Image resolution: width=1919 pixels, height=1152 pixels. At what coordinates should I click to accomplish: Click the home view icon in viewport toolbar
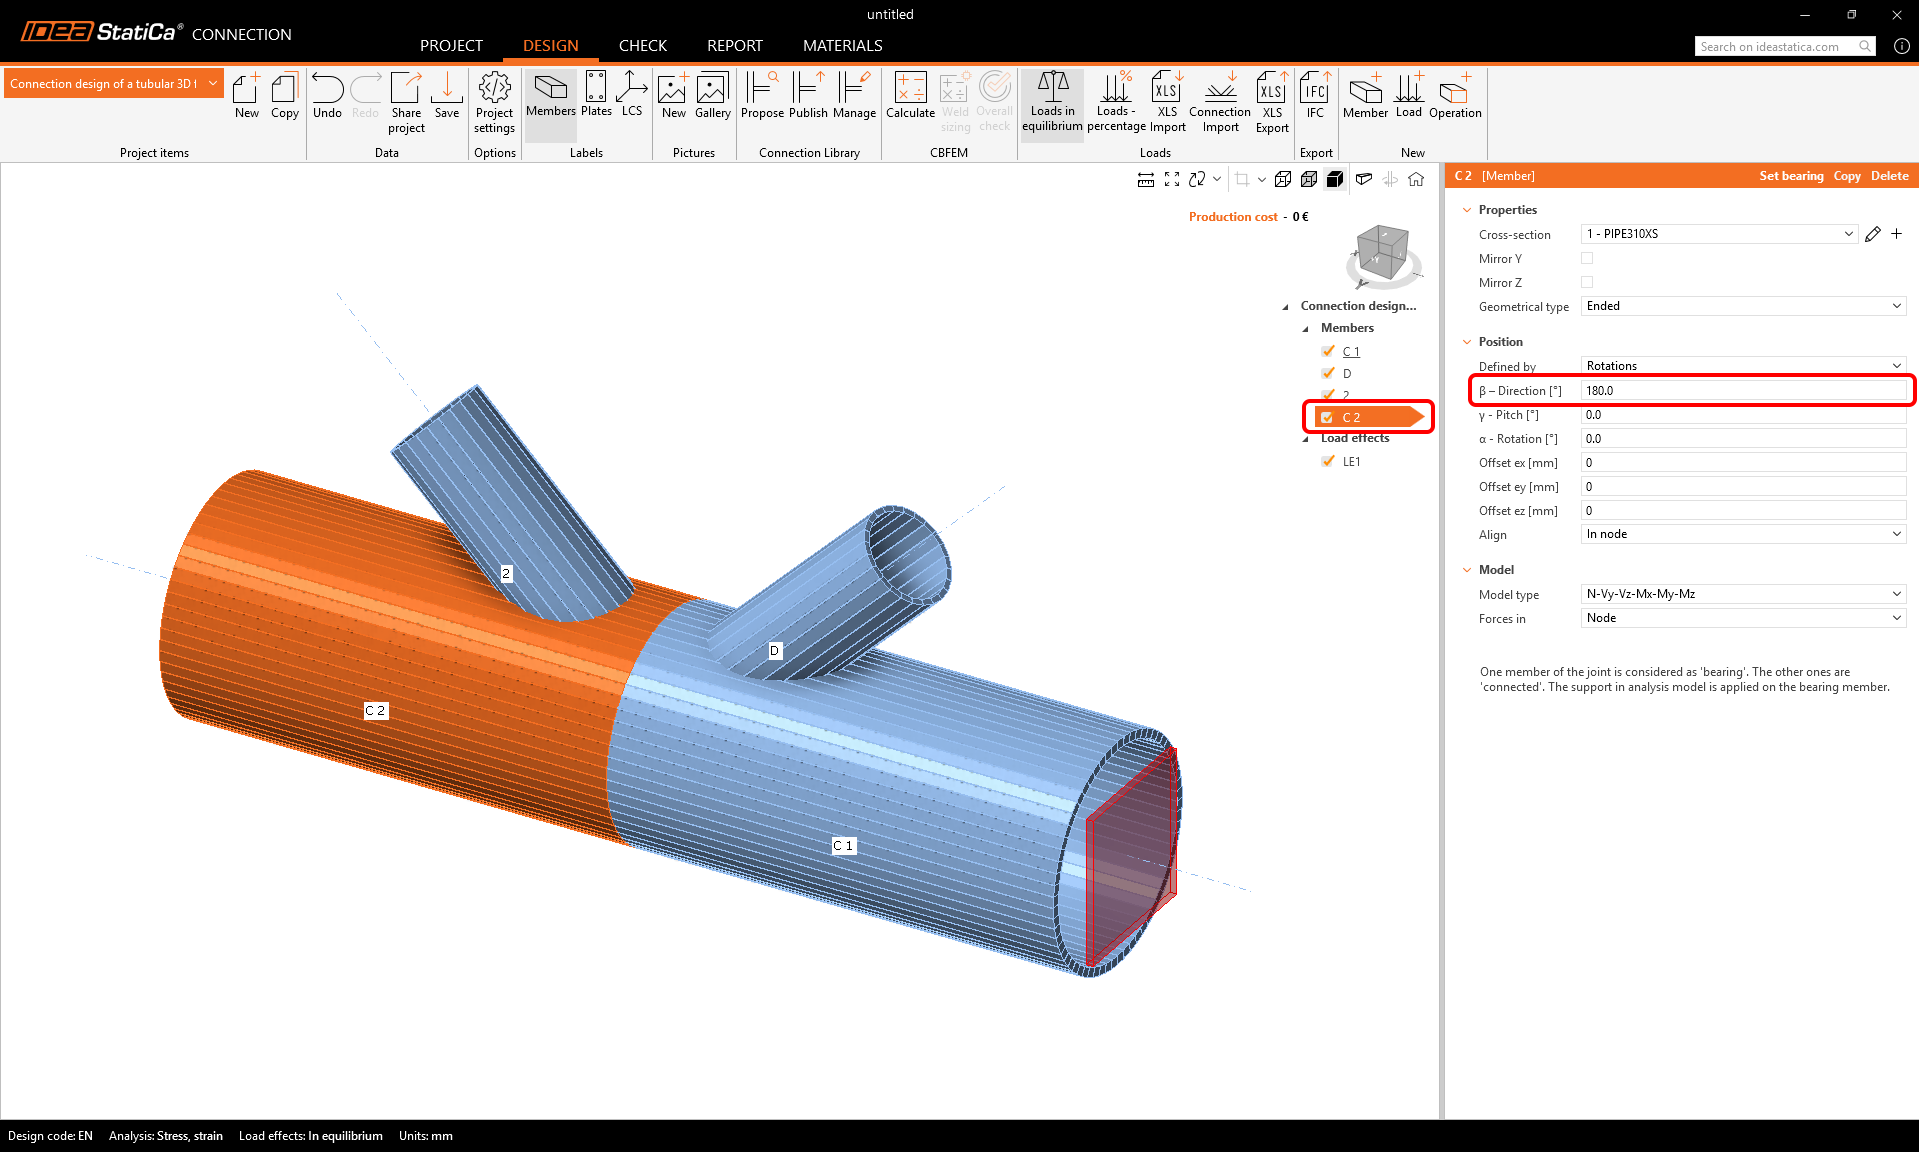tap(1416, 180)
